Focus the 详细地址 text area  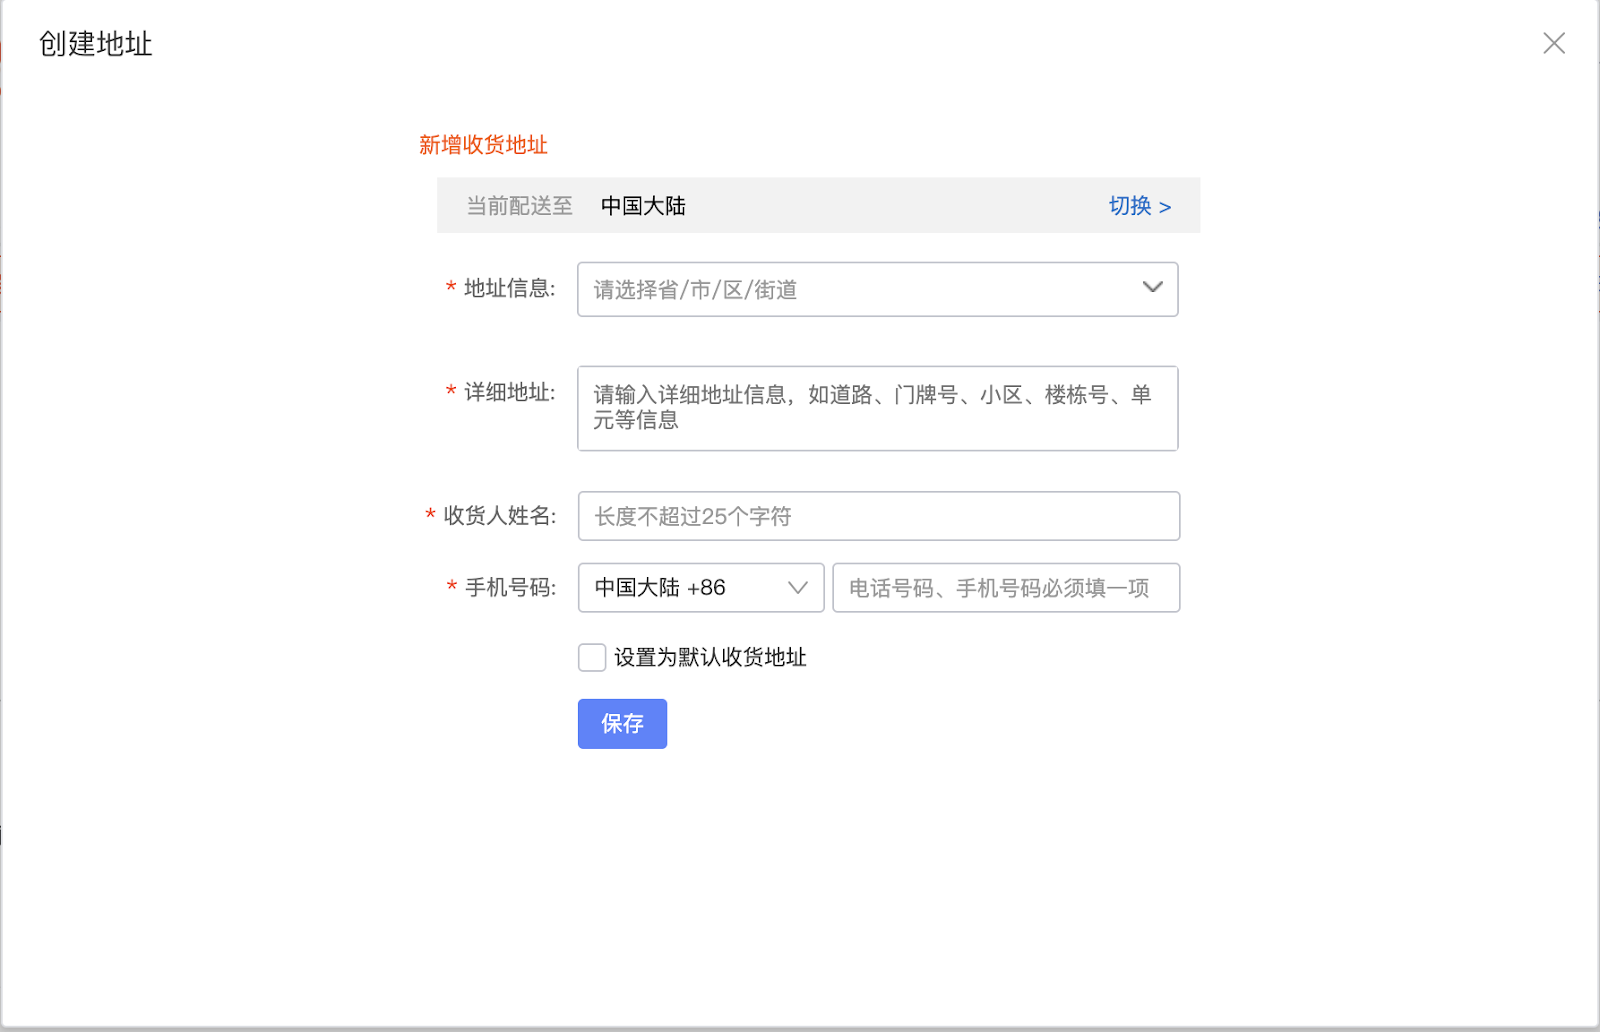(878, 408)
